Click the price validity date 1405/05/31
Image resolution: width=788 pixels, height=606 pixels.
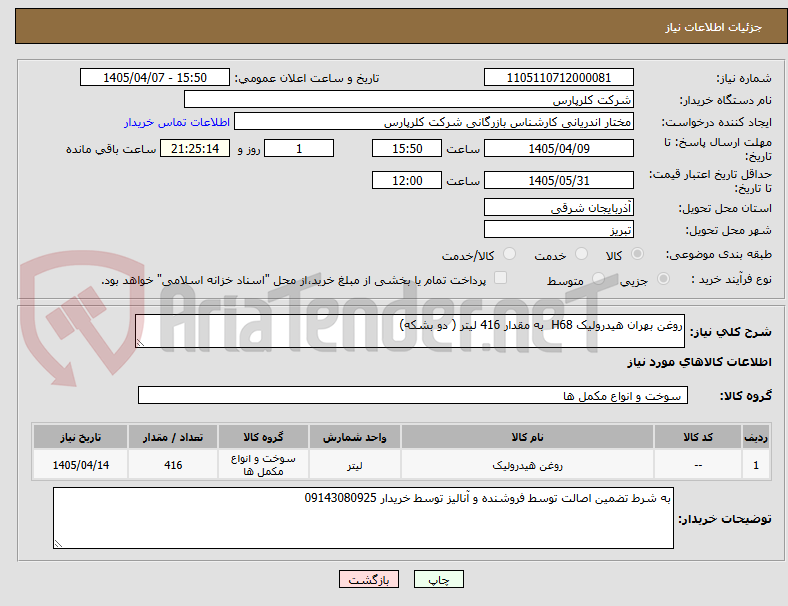click(x=558, y=180)
